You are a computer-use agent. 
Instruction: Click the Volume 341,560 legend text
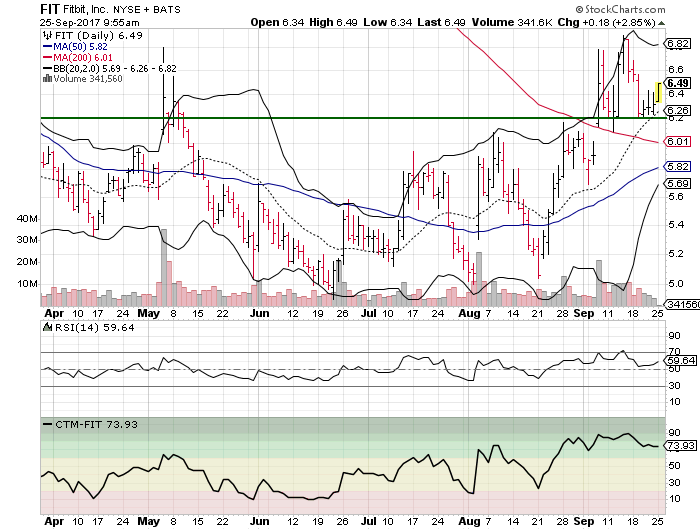click(88, 79)
